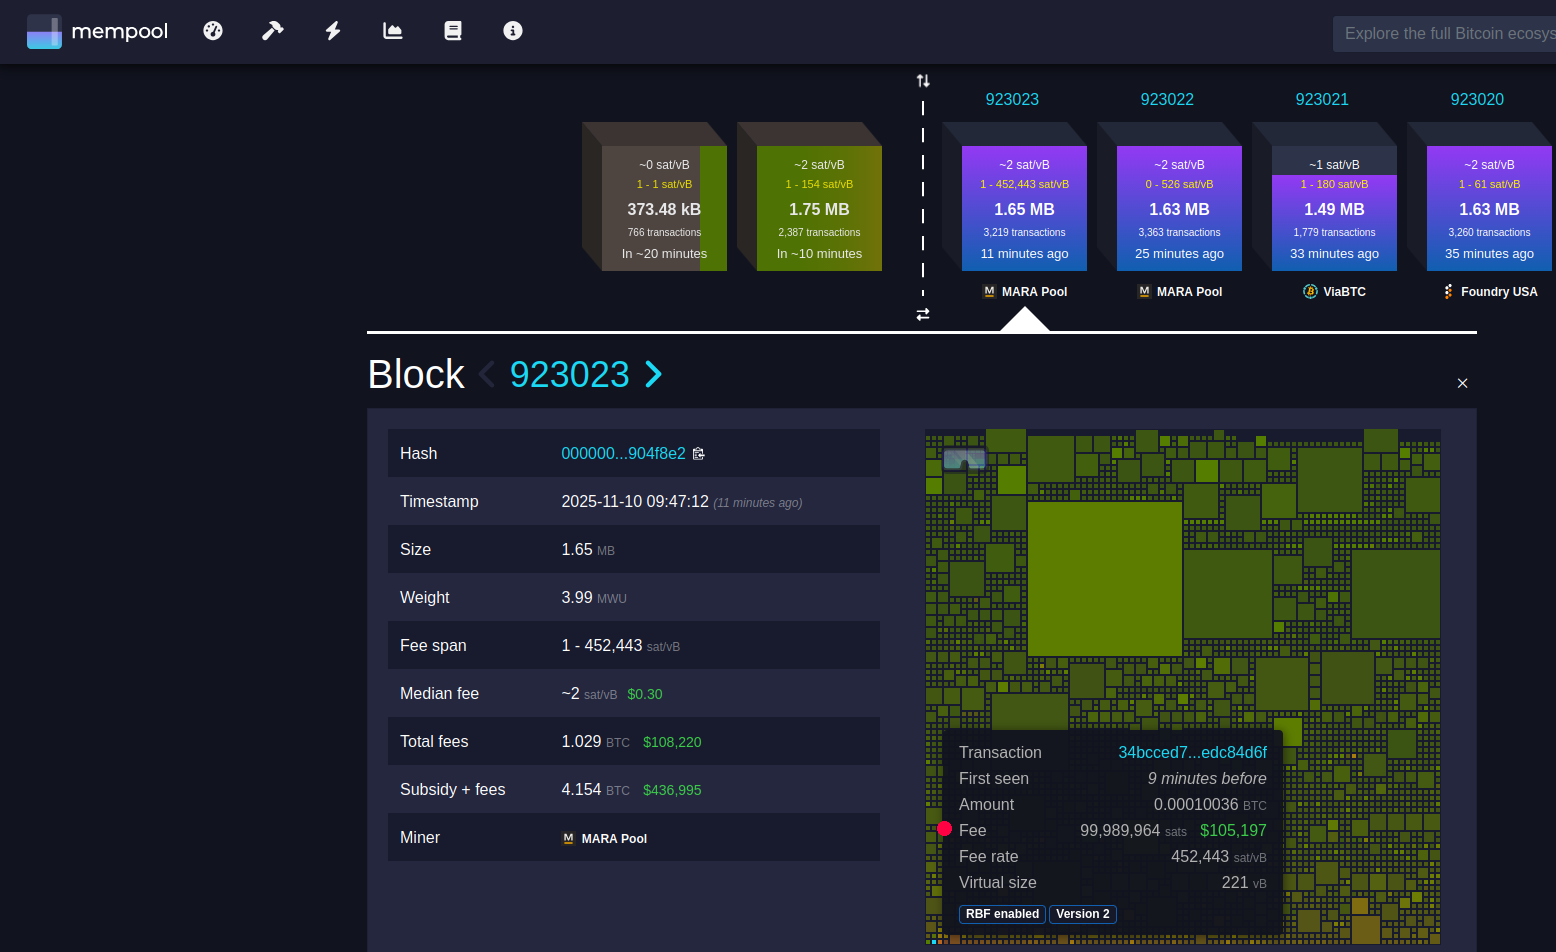Open the dashboard gauge icon in navbar
The image size is (1556, 952).
[213, 31]
